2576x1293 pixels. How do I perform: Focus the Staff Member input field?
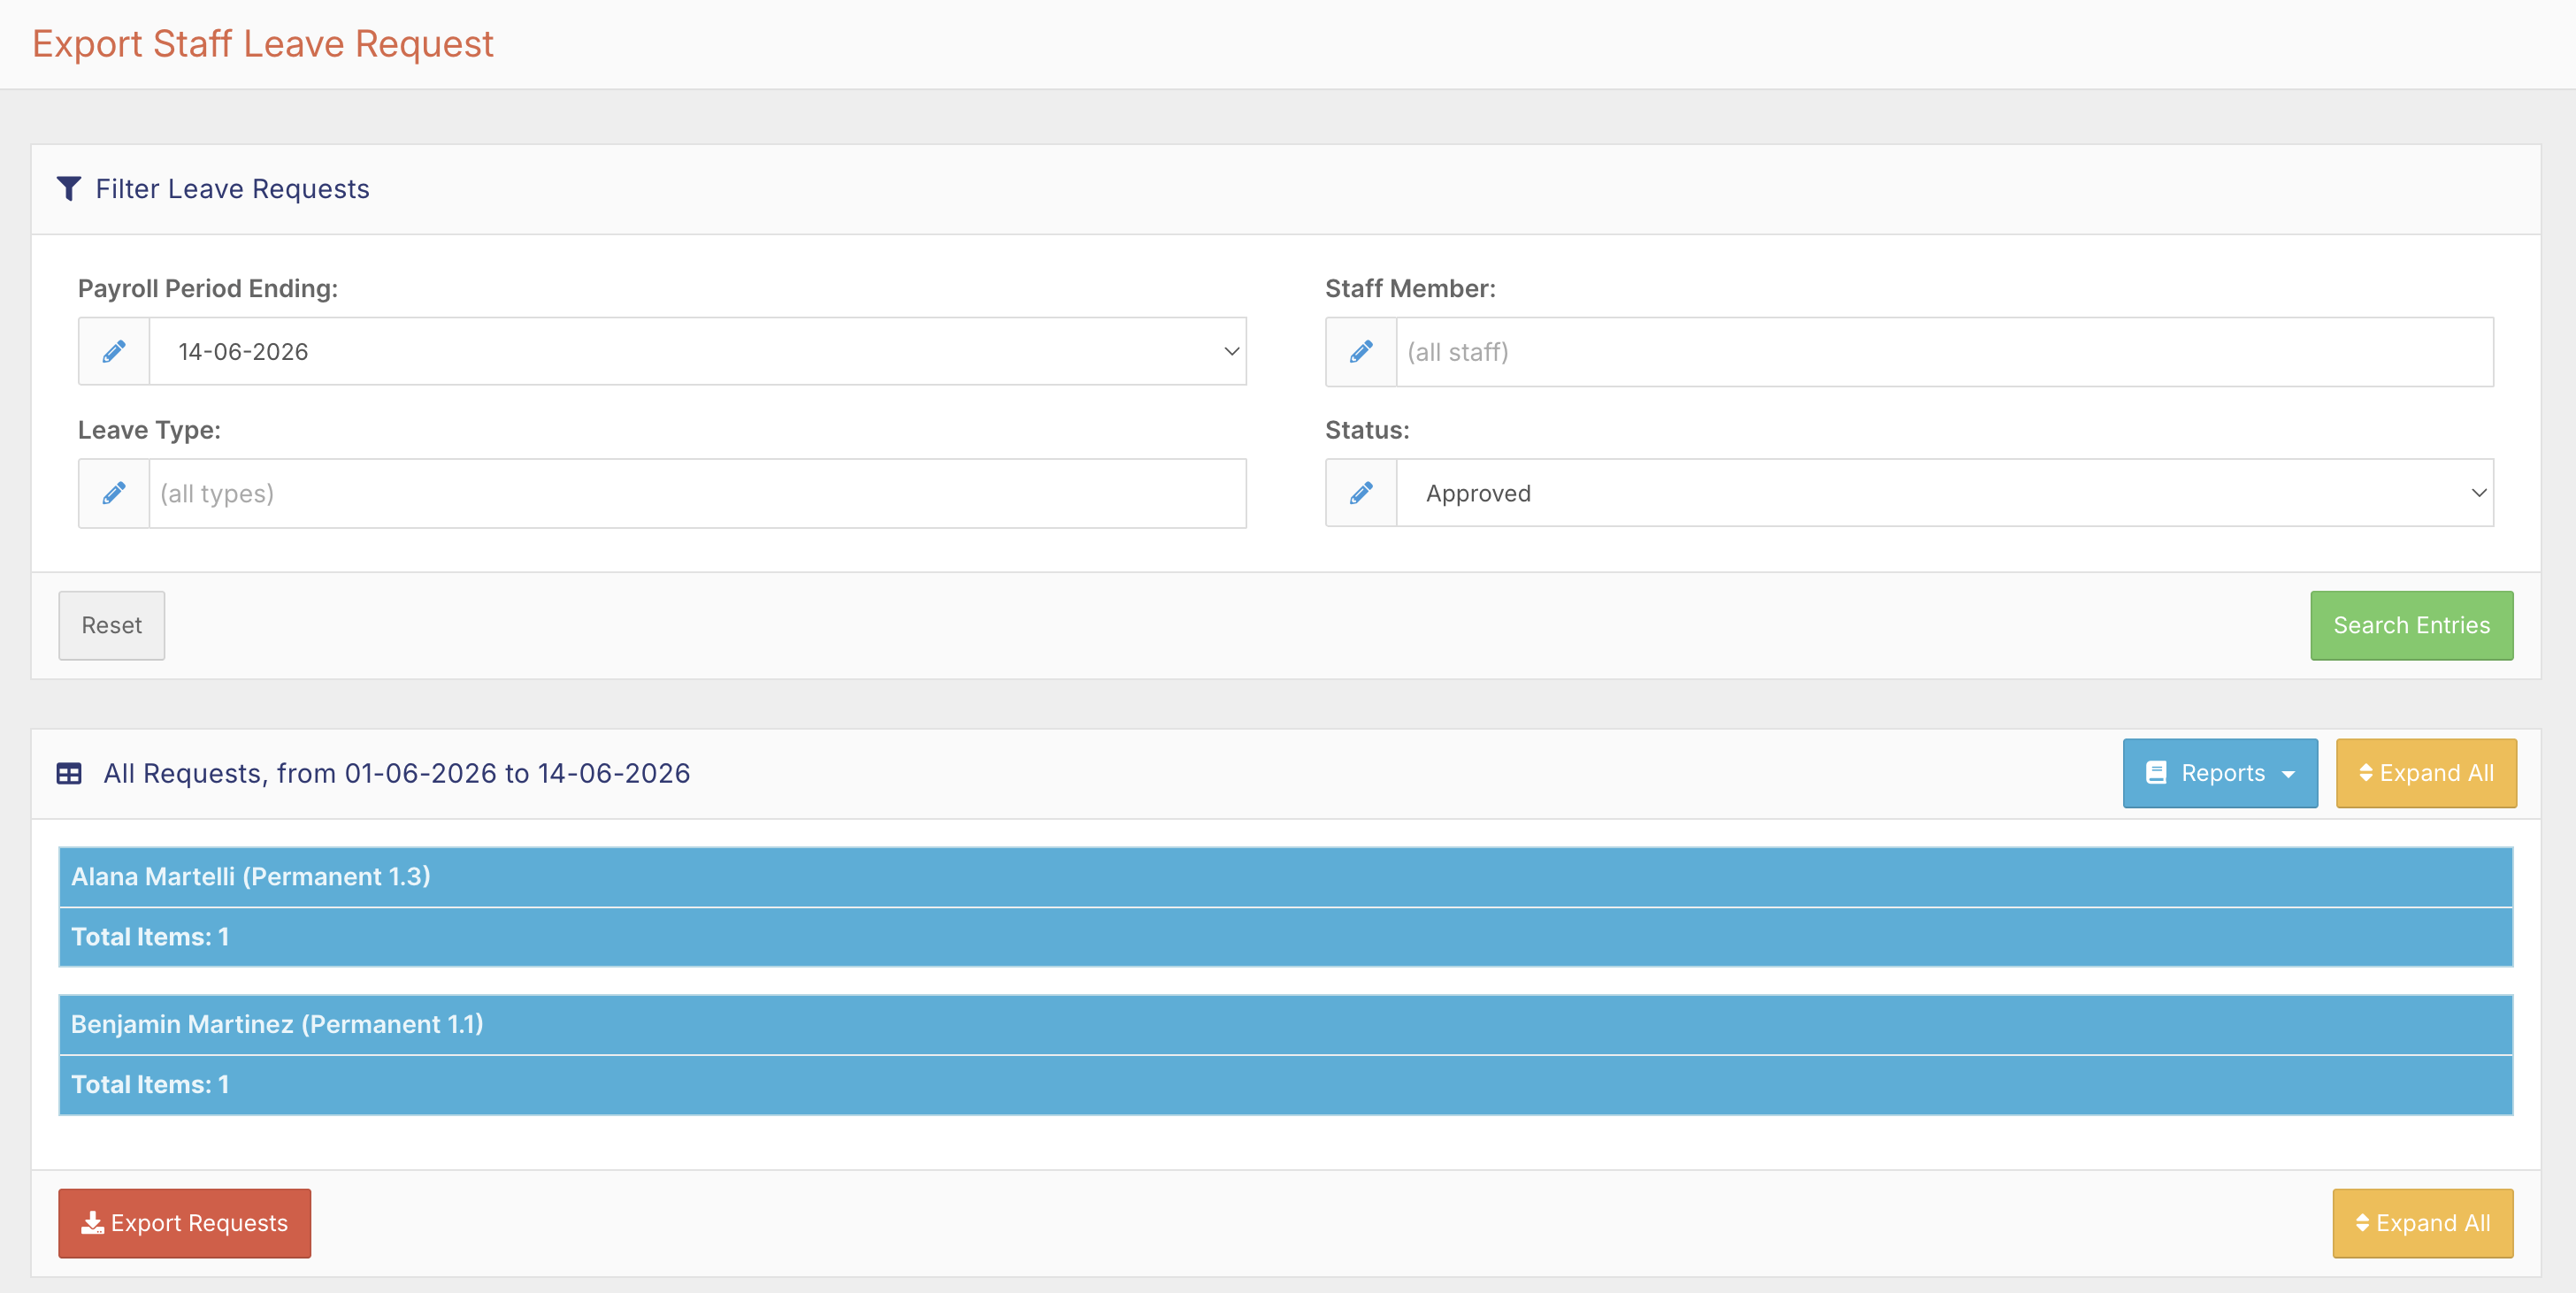1945,352
